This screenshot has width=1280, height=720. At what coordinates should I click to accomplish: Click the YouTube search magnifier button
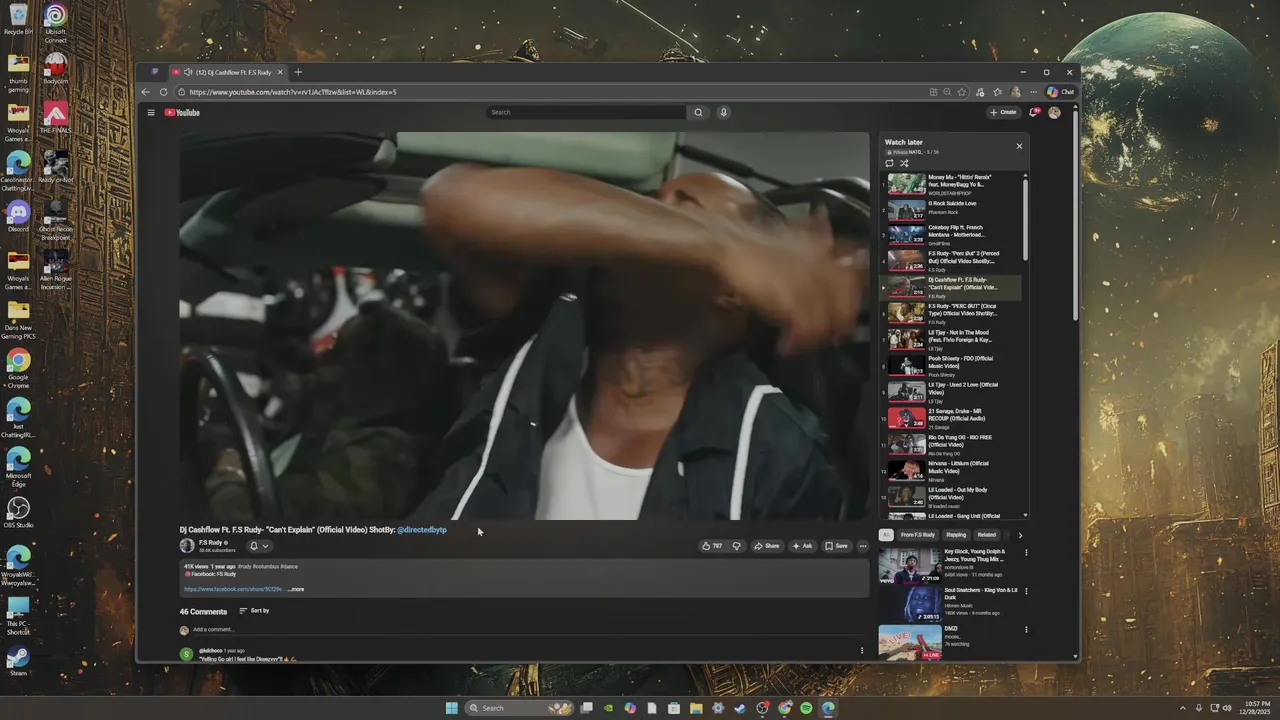coord(698,112)
